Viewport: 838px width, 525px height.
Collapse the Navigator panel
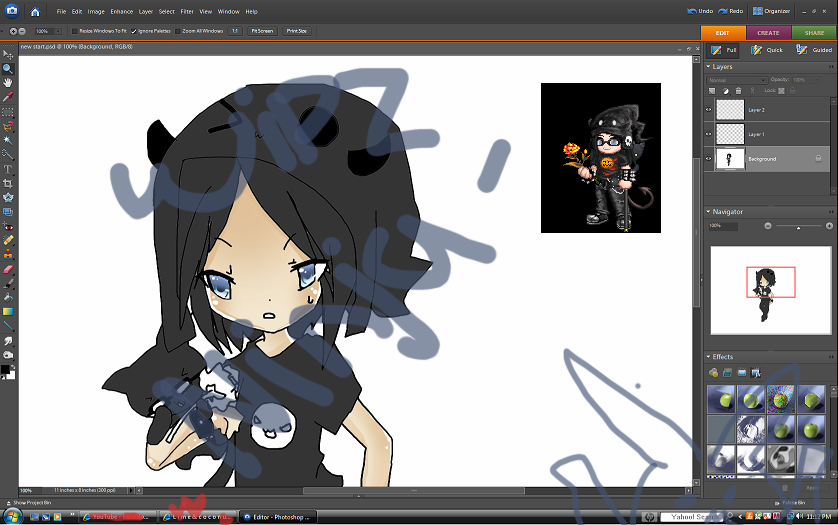tap(708, 212)
